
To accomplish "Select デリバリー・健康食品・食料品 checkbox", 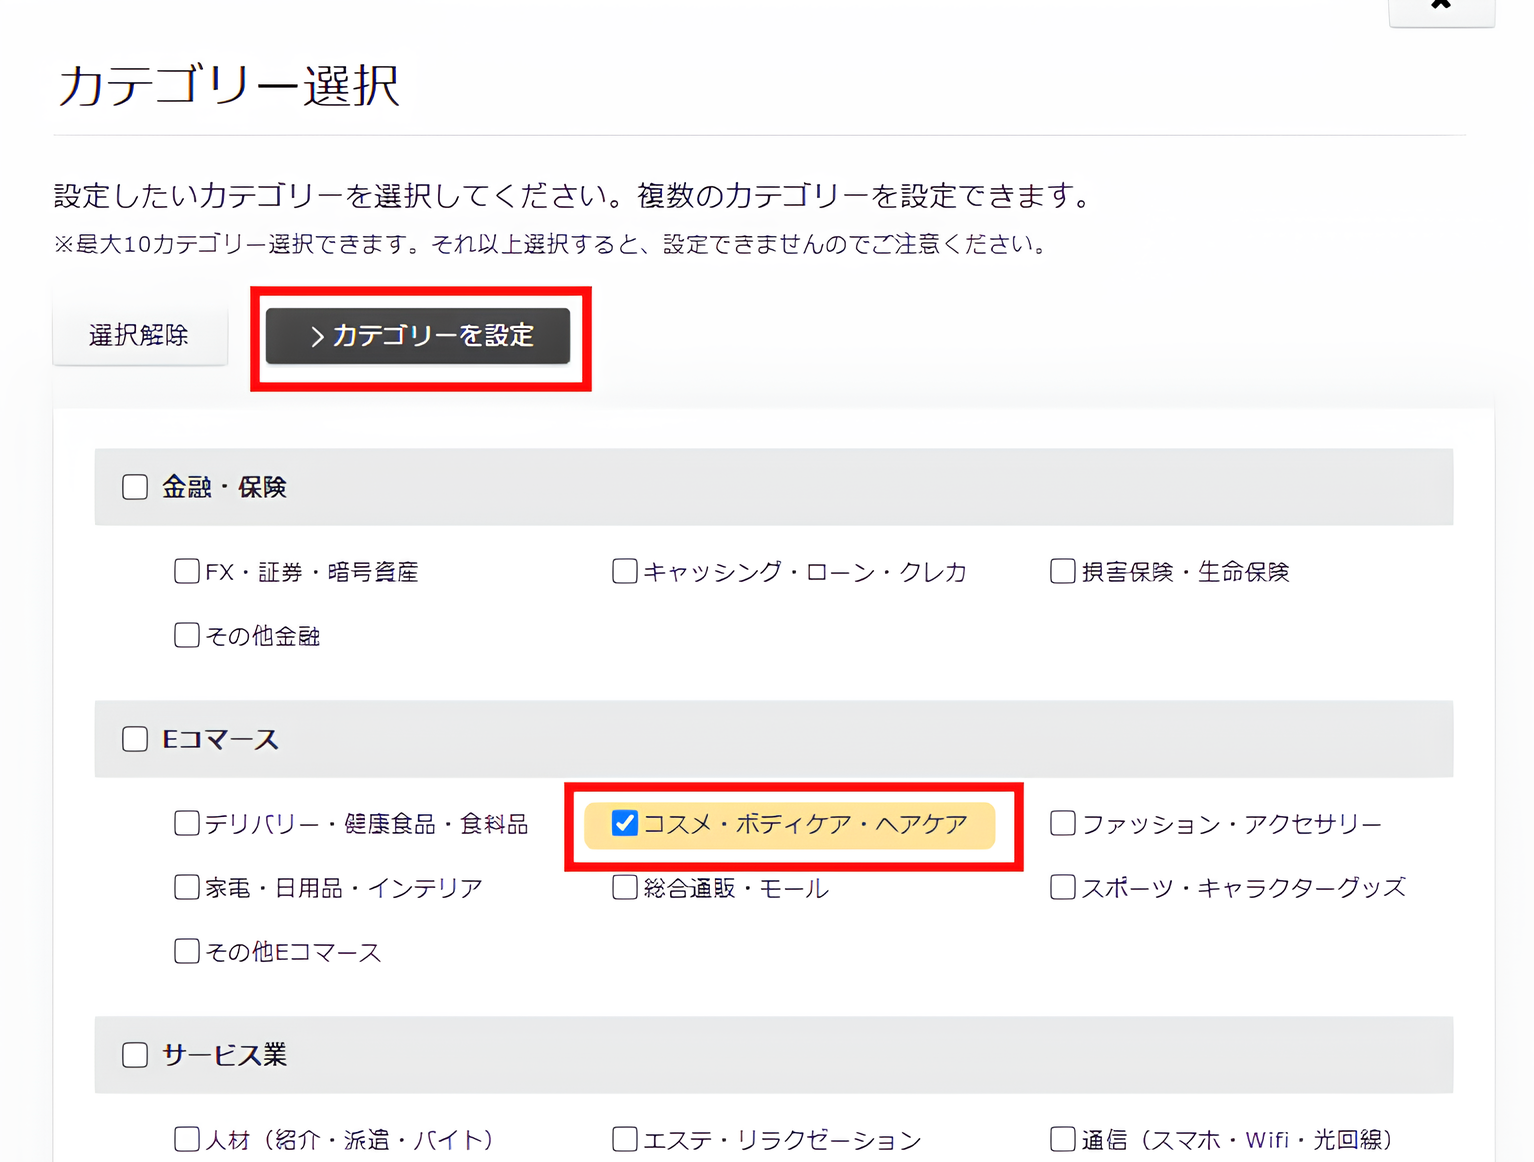I will pos(187,824).
